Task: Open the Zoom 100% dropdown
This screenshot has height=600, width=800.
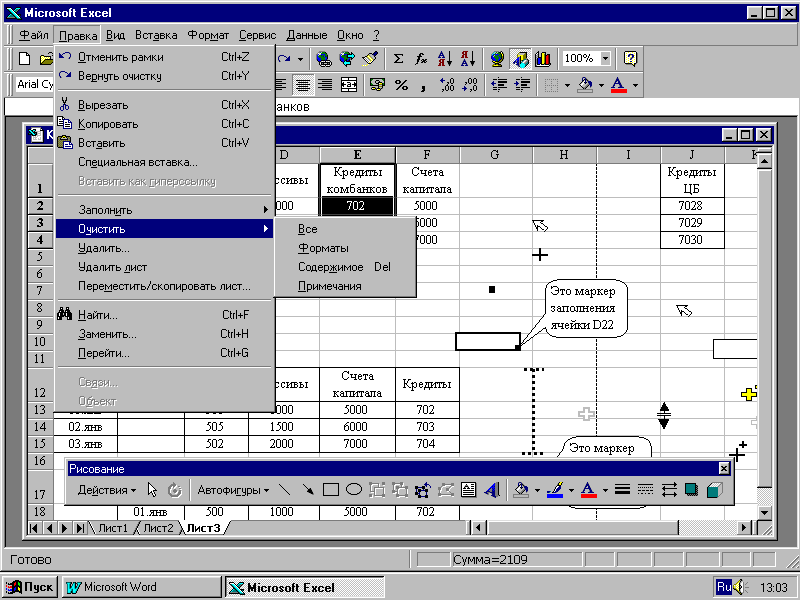Action: (x=605, y=59)
